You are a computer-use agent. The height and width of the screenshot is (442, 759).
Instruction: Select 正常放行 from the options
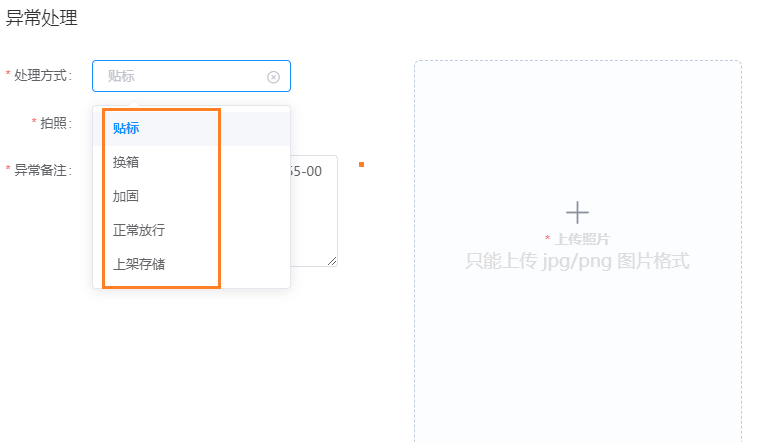coord(192,230)
